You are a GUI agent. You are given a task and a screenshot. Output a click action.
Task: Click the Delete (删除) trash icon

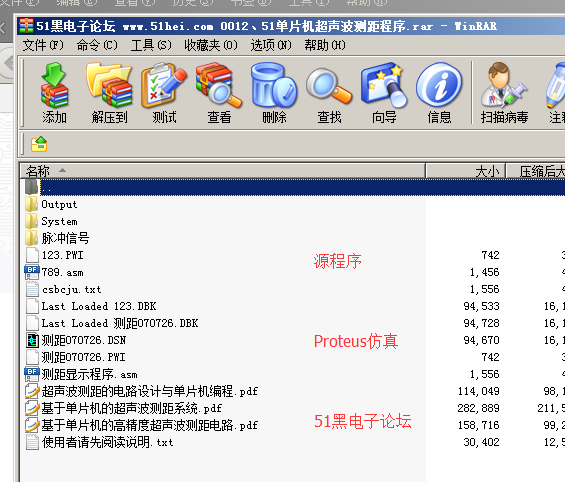pos(274,85)
